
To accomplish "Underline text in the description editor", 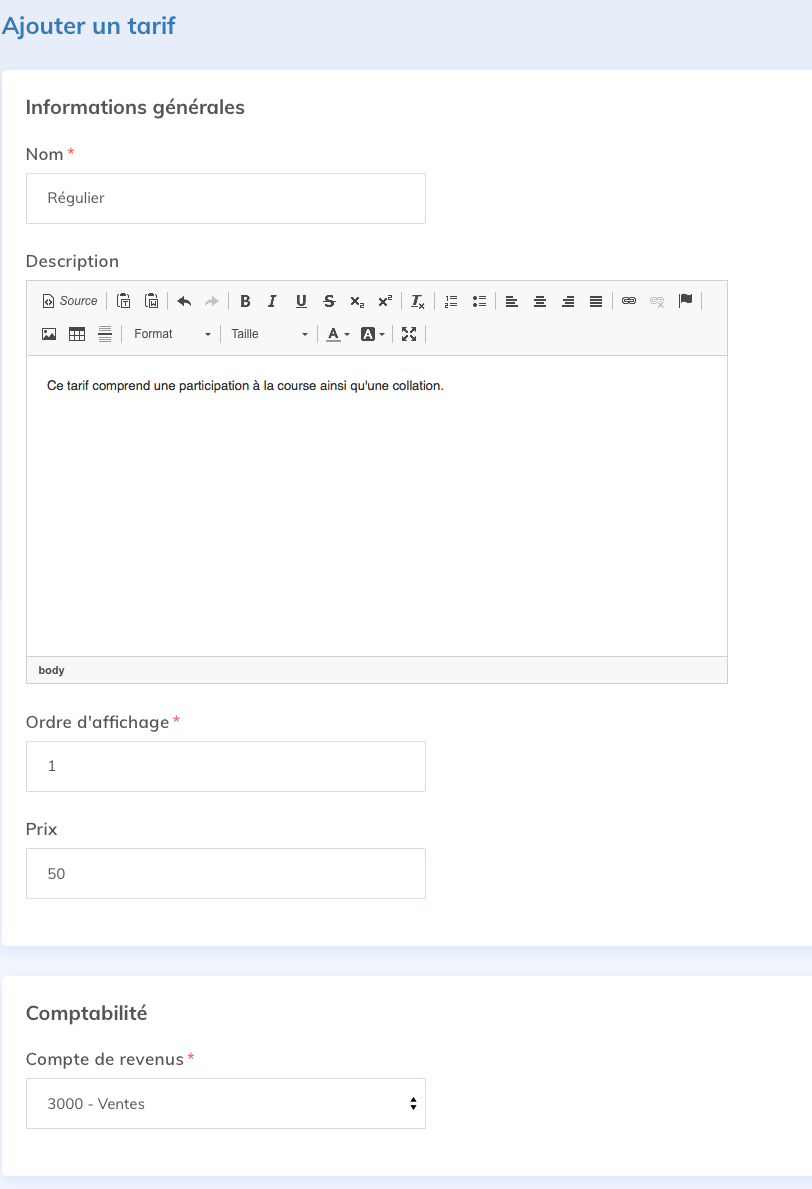I will [301, 300].
